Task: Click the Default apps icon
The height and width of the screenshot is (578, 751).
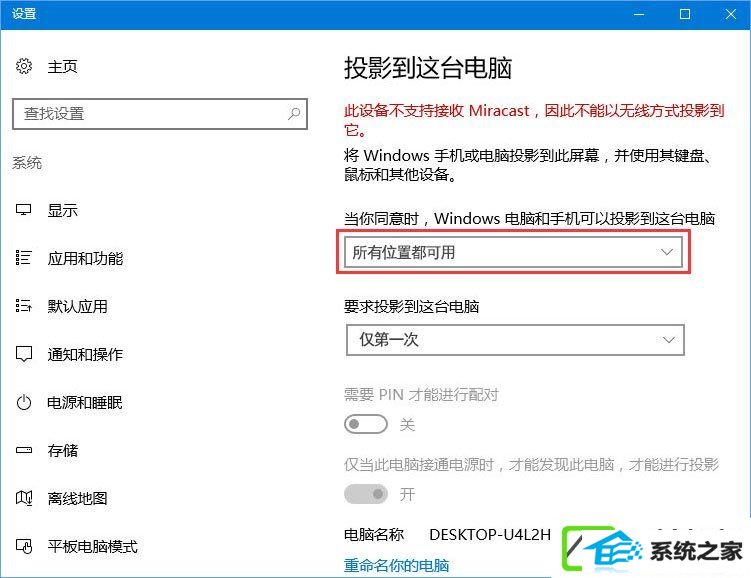Action: (23, 306)
